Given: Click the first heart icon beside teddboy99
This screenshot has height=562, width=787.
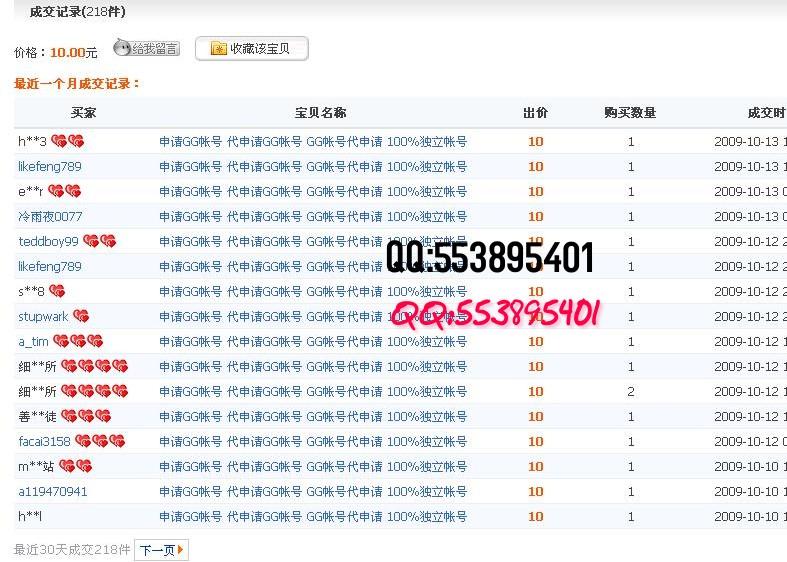Looking at the screenshot, I should pyautogui.click(x=91, y=241).
